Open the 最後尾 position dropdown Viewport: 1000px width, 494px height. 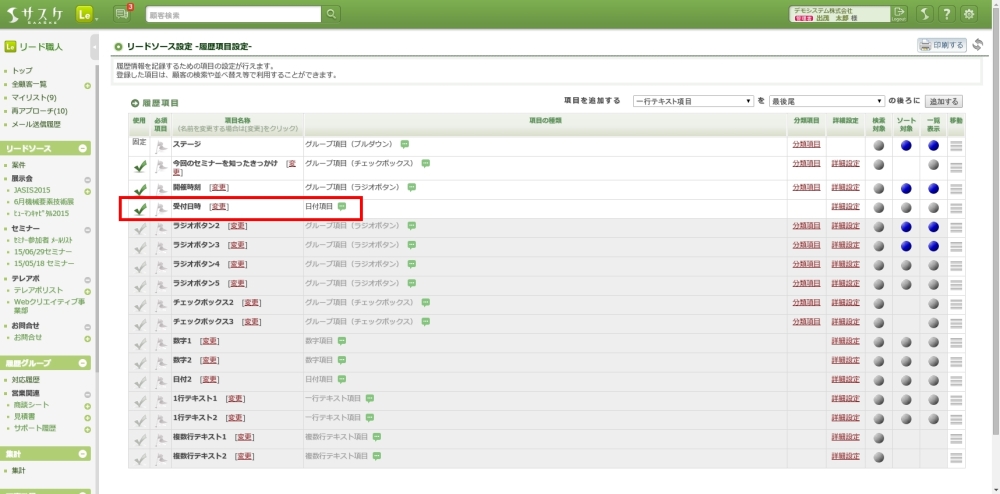coord(827,101)
